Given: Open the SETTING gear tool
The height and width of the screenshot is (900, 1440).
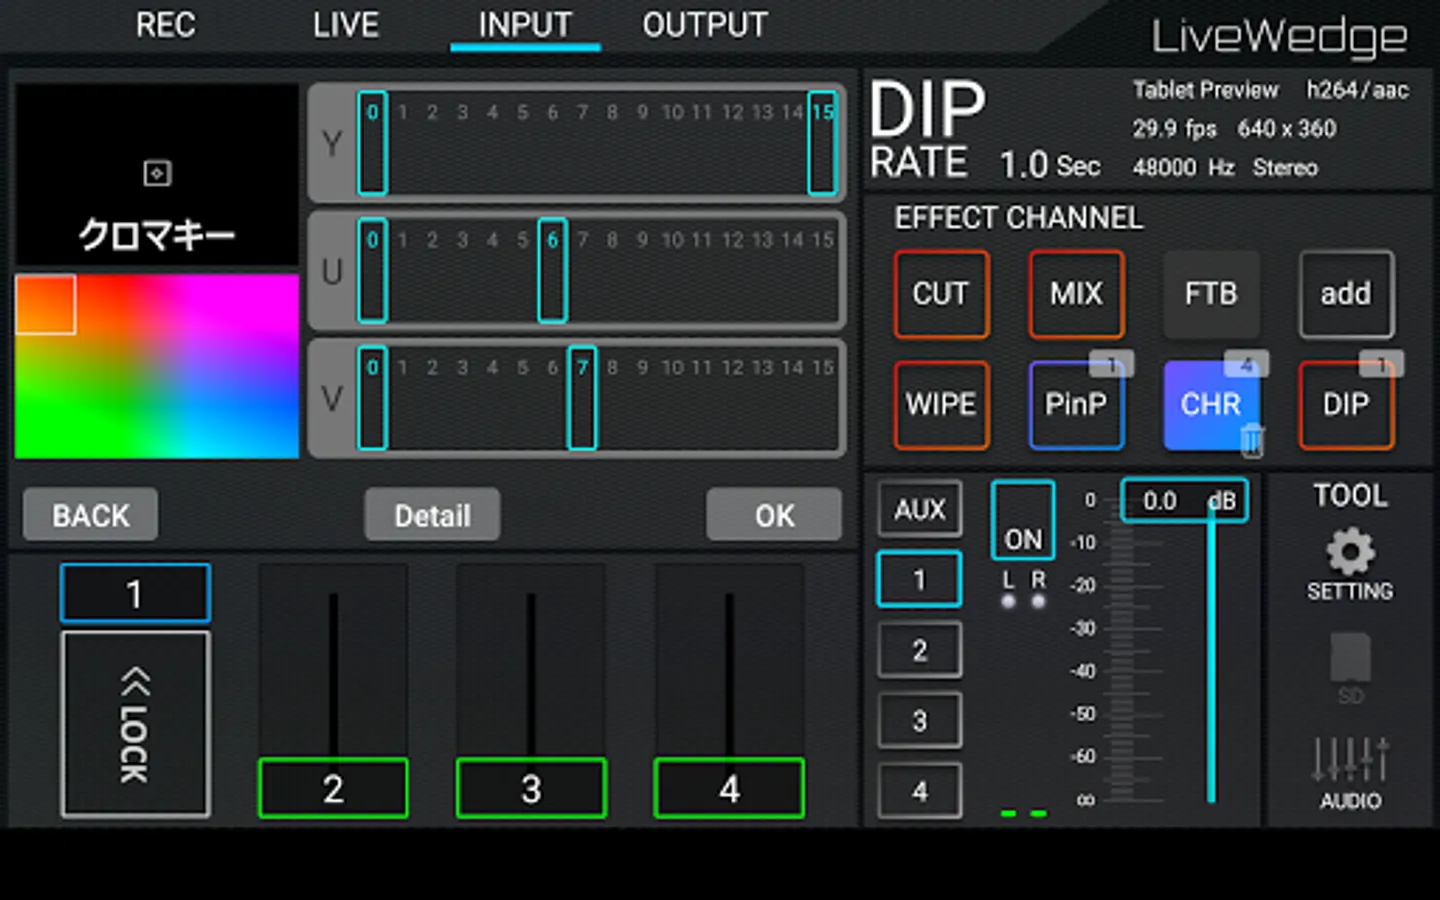Looking at the screenshot, I should tap(1350, 564).
